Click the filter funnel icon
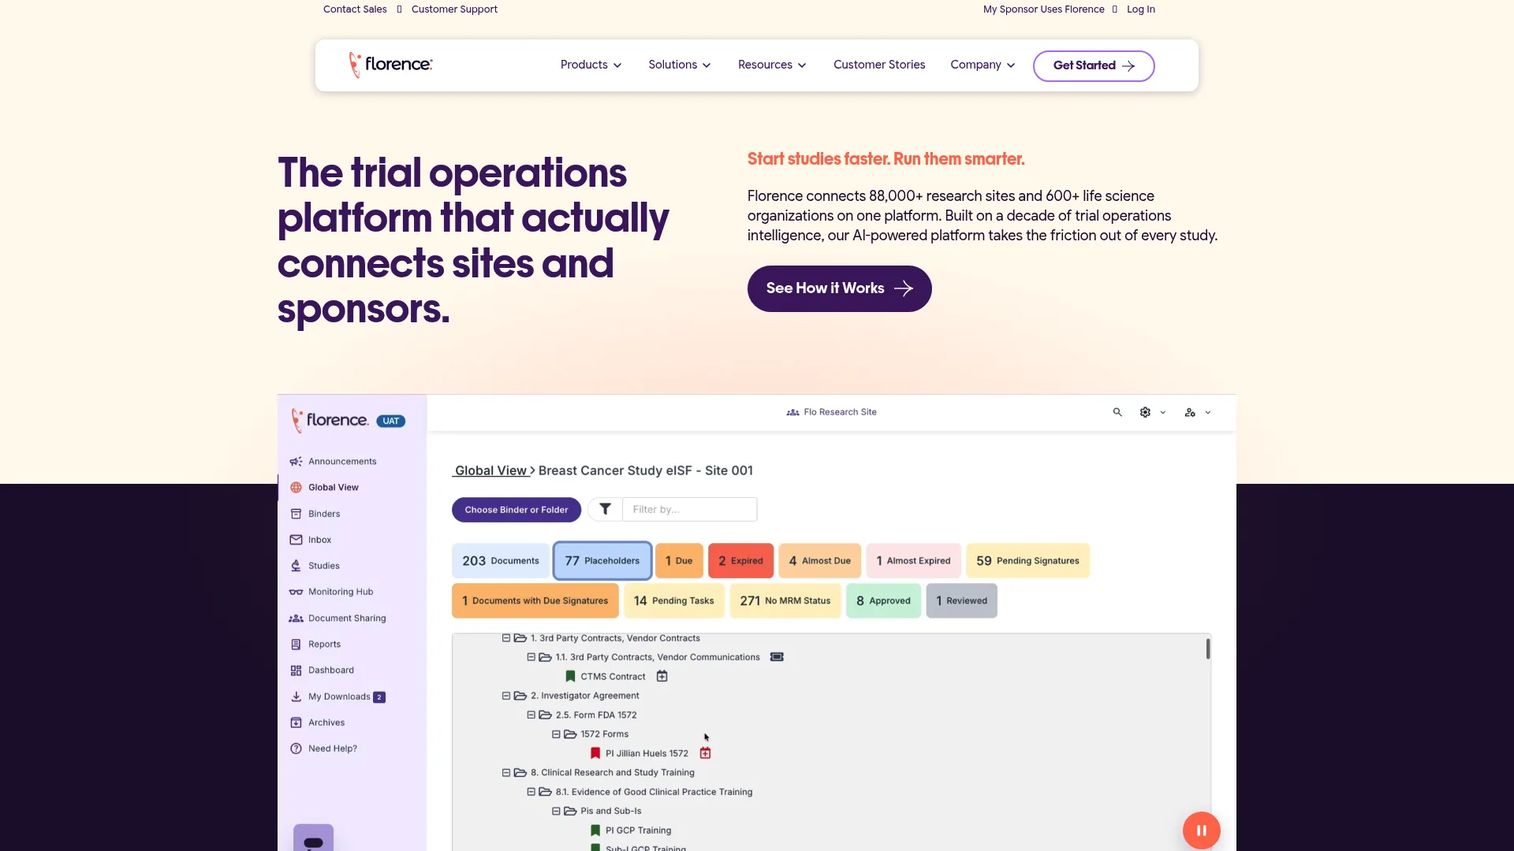This screenshot has height=851, width=1514. 605,509
